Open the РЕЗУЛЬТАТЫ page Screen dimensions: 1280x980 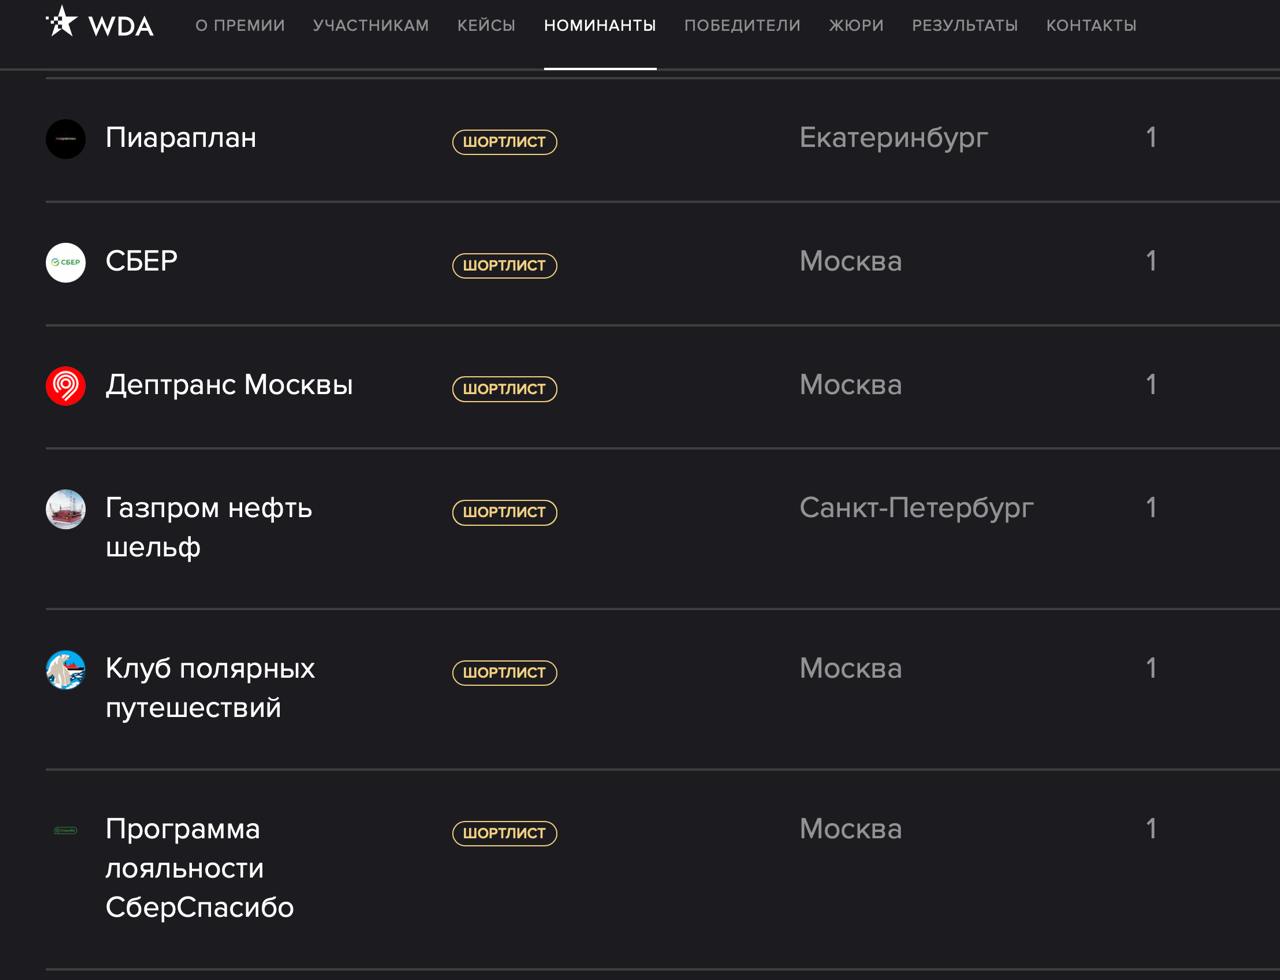[965, 26]
